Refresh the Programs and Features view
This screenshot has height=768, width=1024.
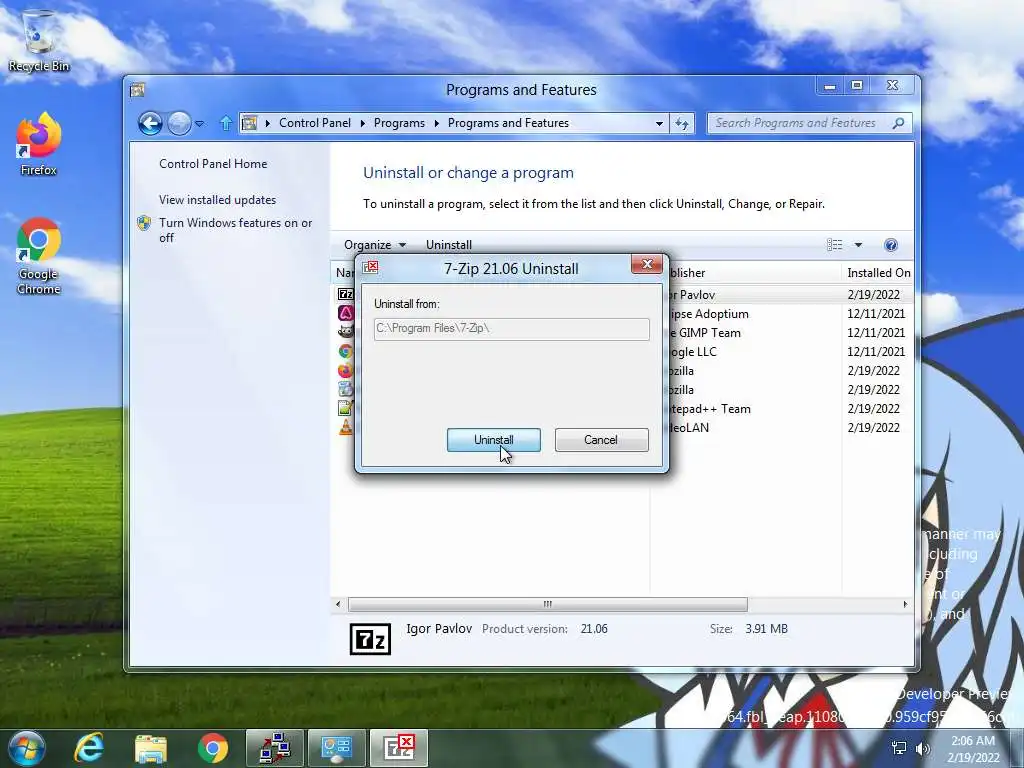click(x=682, y=123)
